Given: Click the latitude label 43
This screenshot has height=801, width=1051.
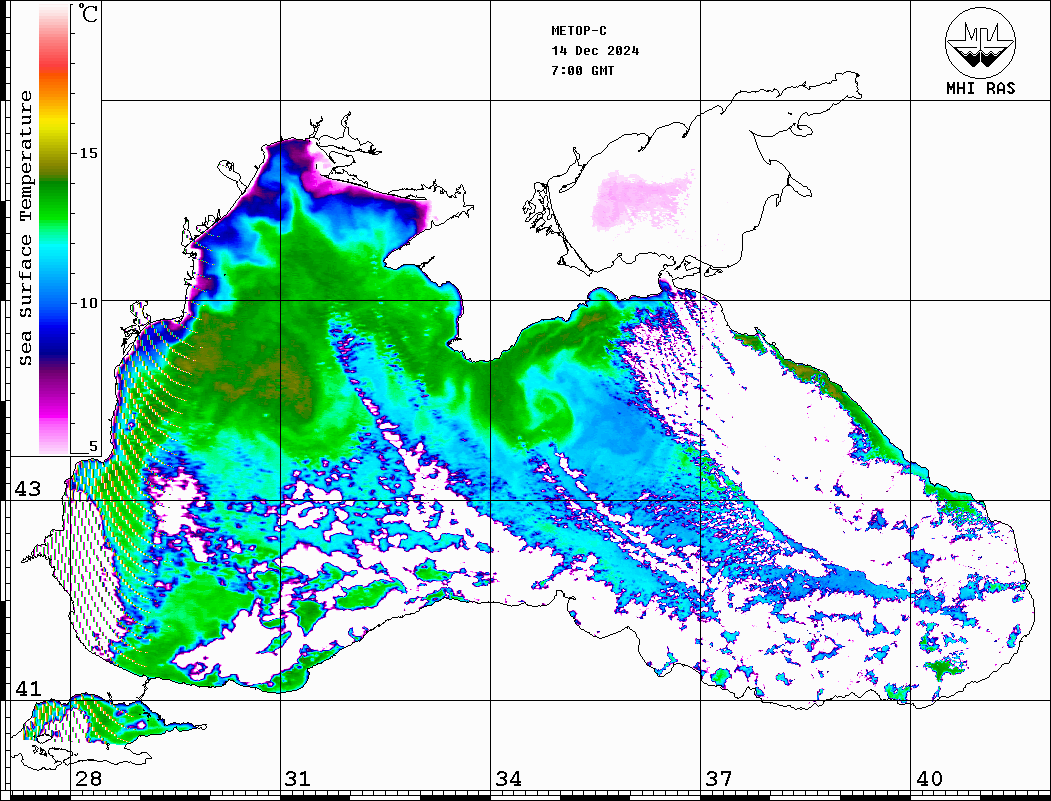Looking at the screenshot, I should point(28,489).
